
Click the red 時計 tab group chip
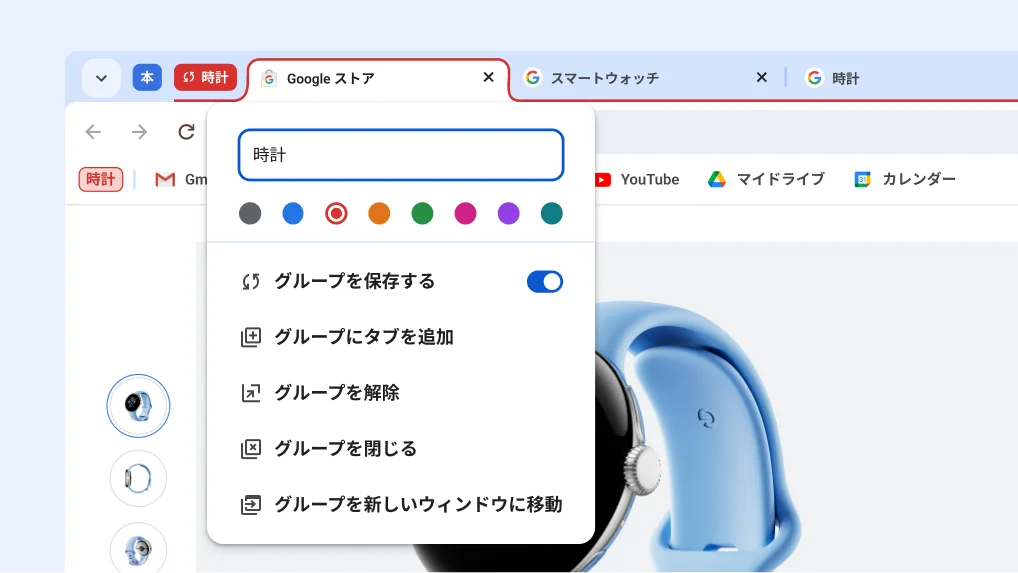[x=205, y=77]
